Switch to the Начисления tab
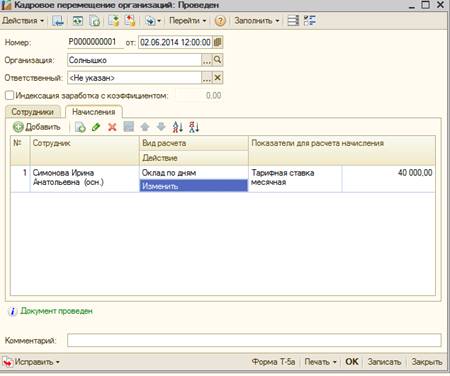450x376 pixels. coord(94,112)
